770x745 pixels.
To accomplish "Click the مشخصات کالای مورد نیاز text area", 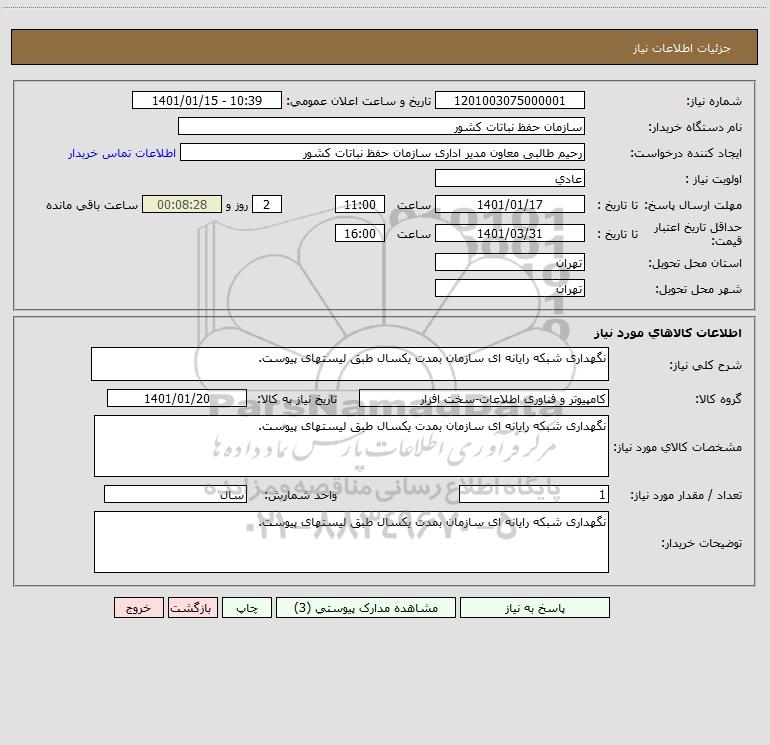I will pyautogui.click(x=351, y=446).
